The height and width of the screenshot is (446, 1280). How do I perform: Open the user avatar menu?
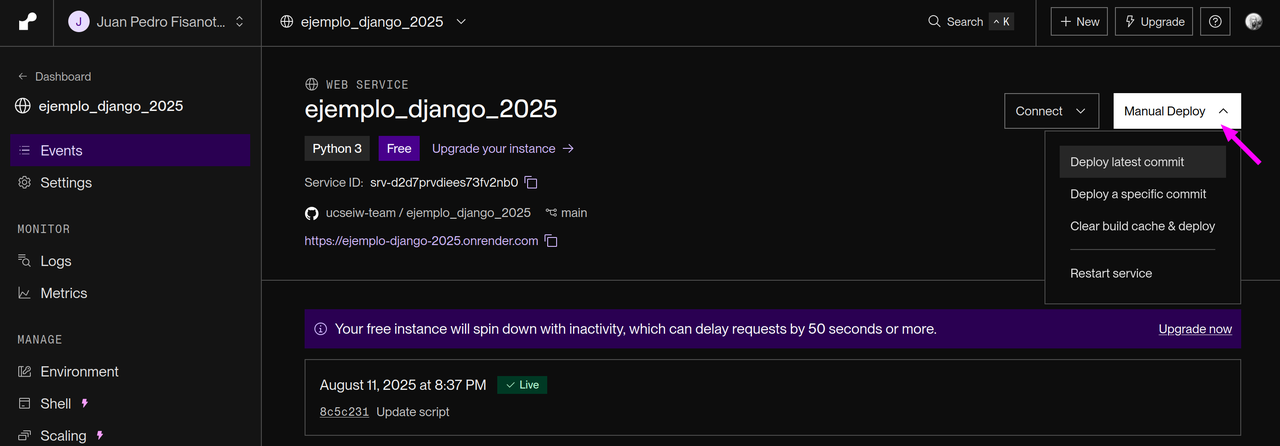[1254, 22]
